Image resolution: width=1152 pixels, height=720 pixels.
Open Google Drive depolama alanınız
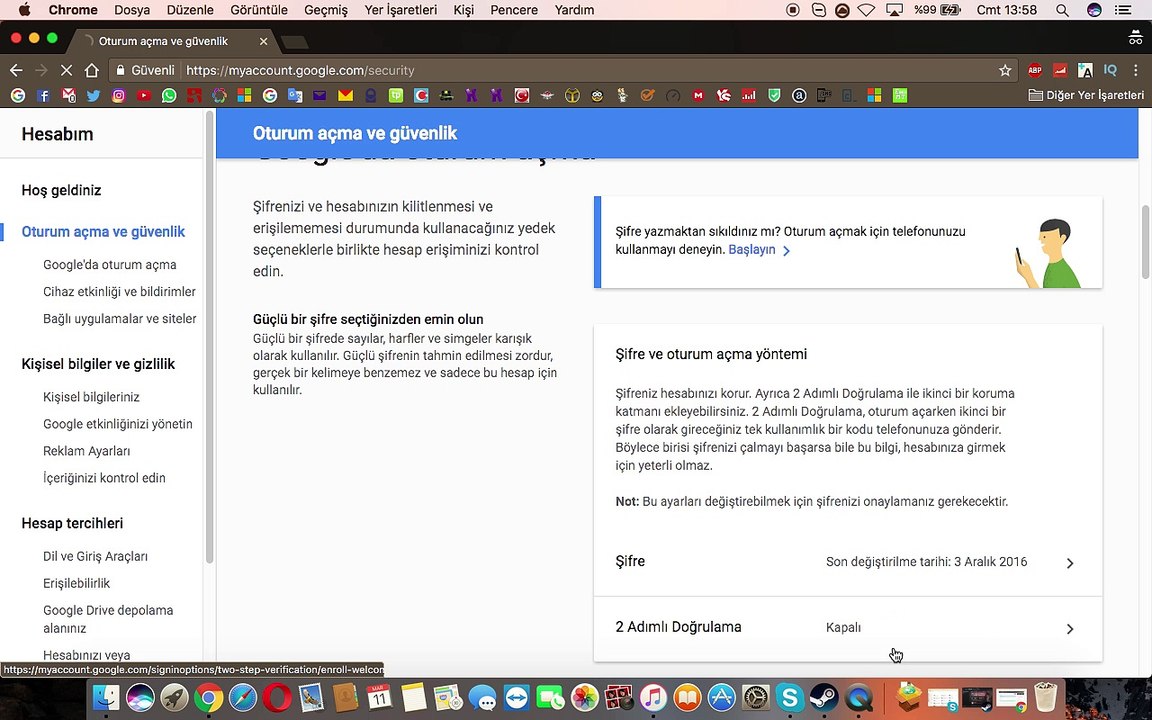pyautogui.click(x=108, y=619)
